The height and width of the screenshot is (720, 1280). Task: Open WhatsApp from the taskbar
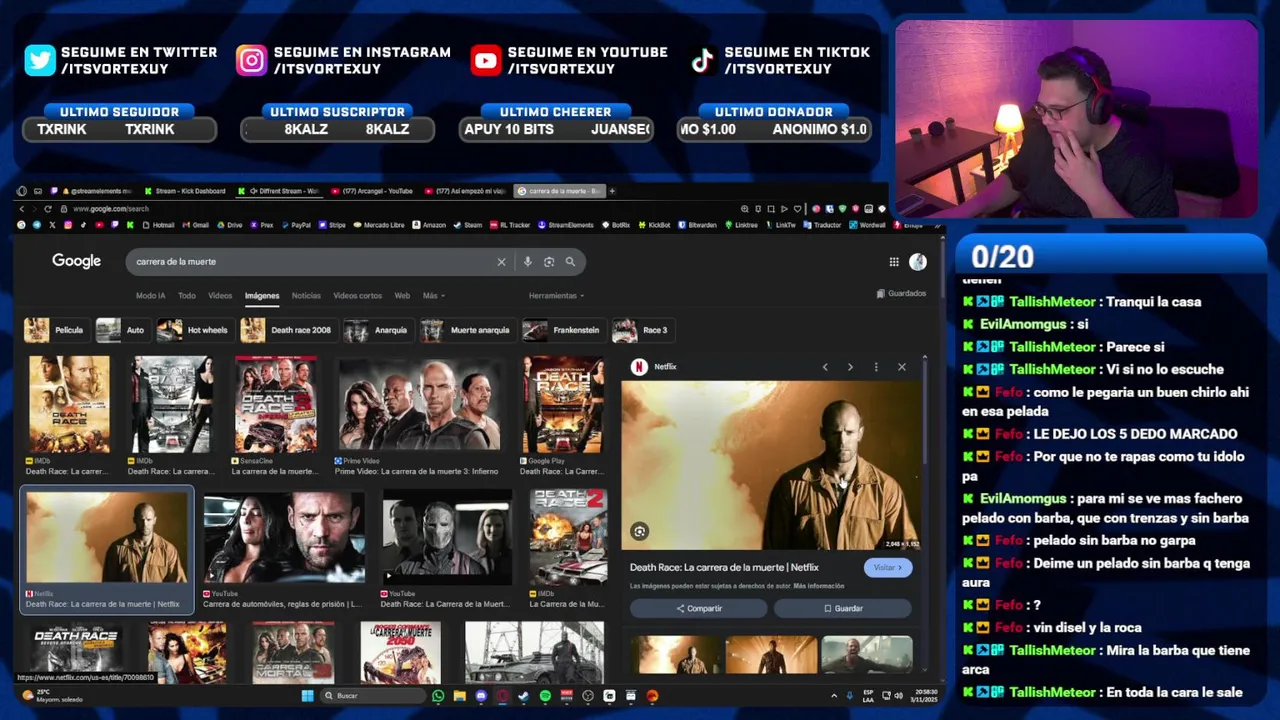tap(438, 696)
